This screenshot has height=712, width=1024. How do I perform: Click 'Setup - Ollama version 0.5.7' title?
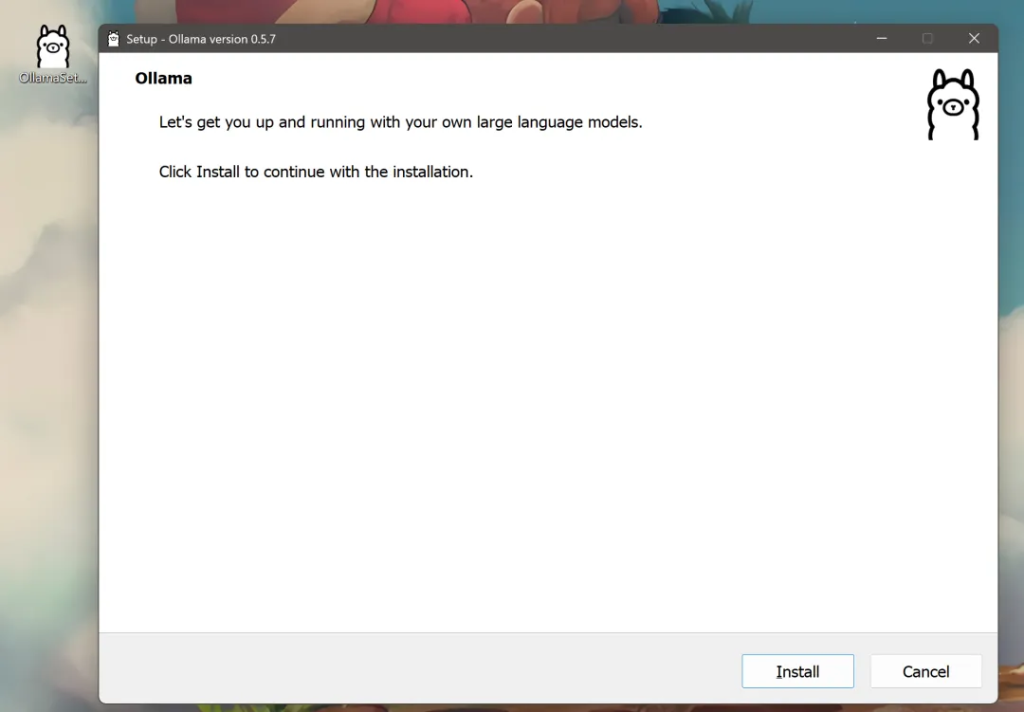coord(201,39)
